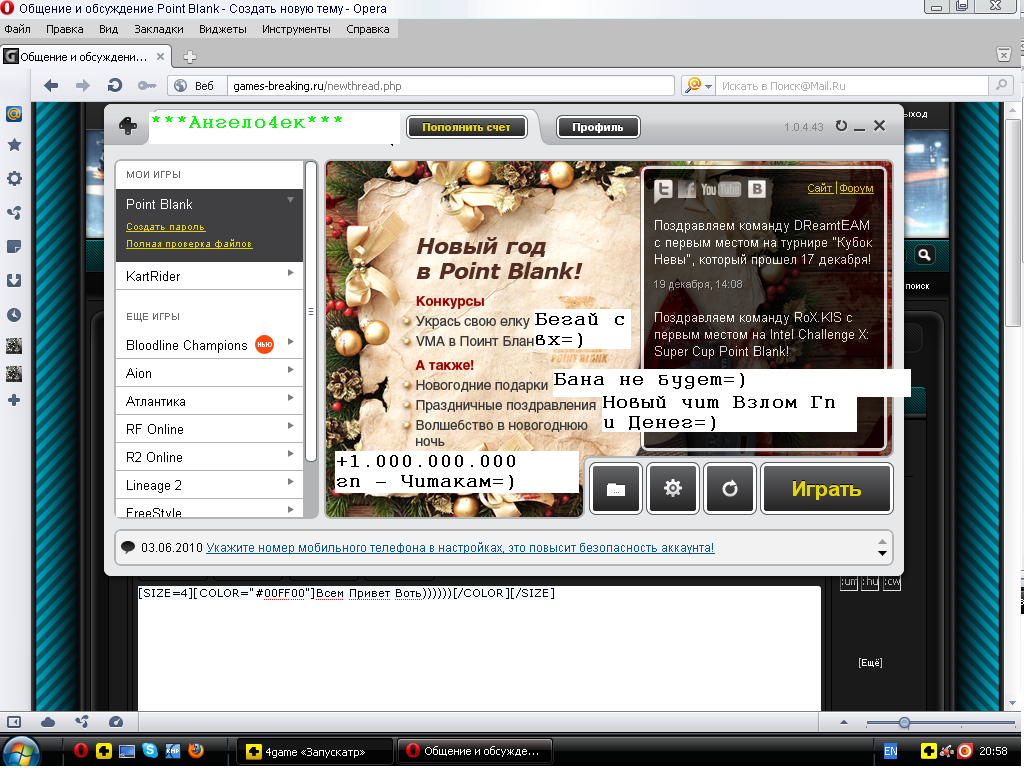Click the Facebook icon in launcher news panel

click(x=686, y=189)
